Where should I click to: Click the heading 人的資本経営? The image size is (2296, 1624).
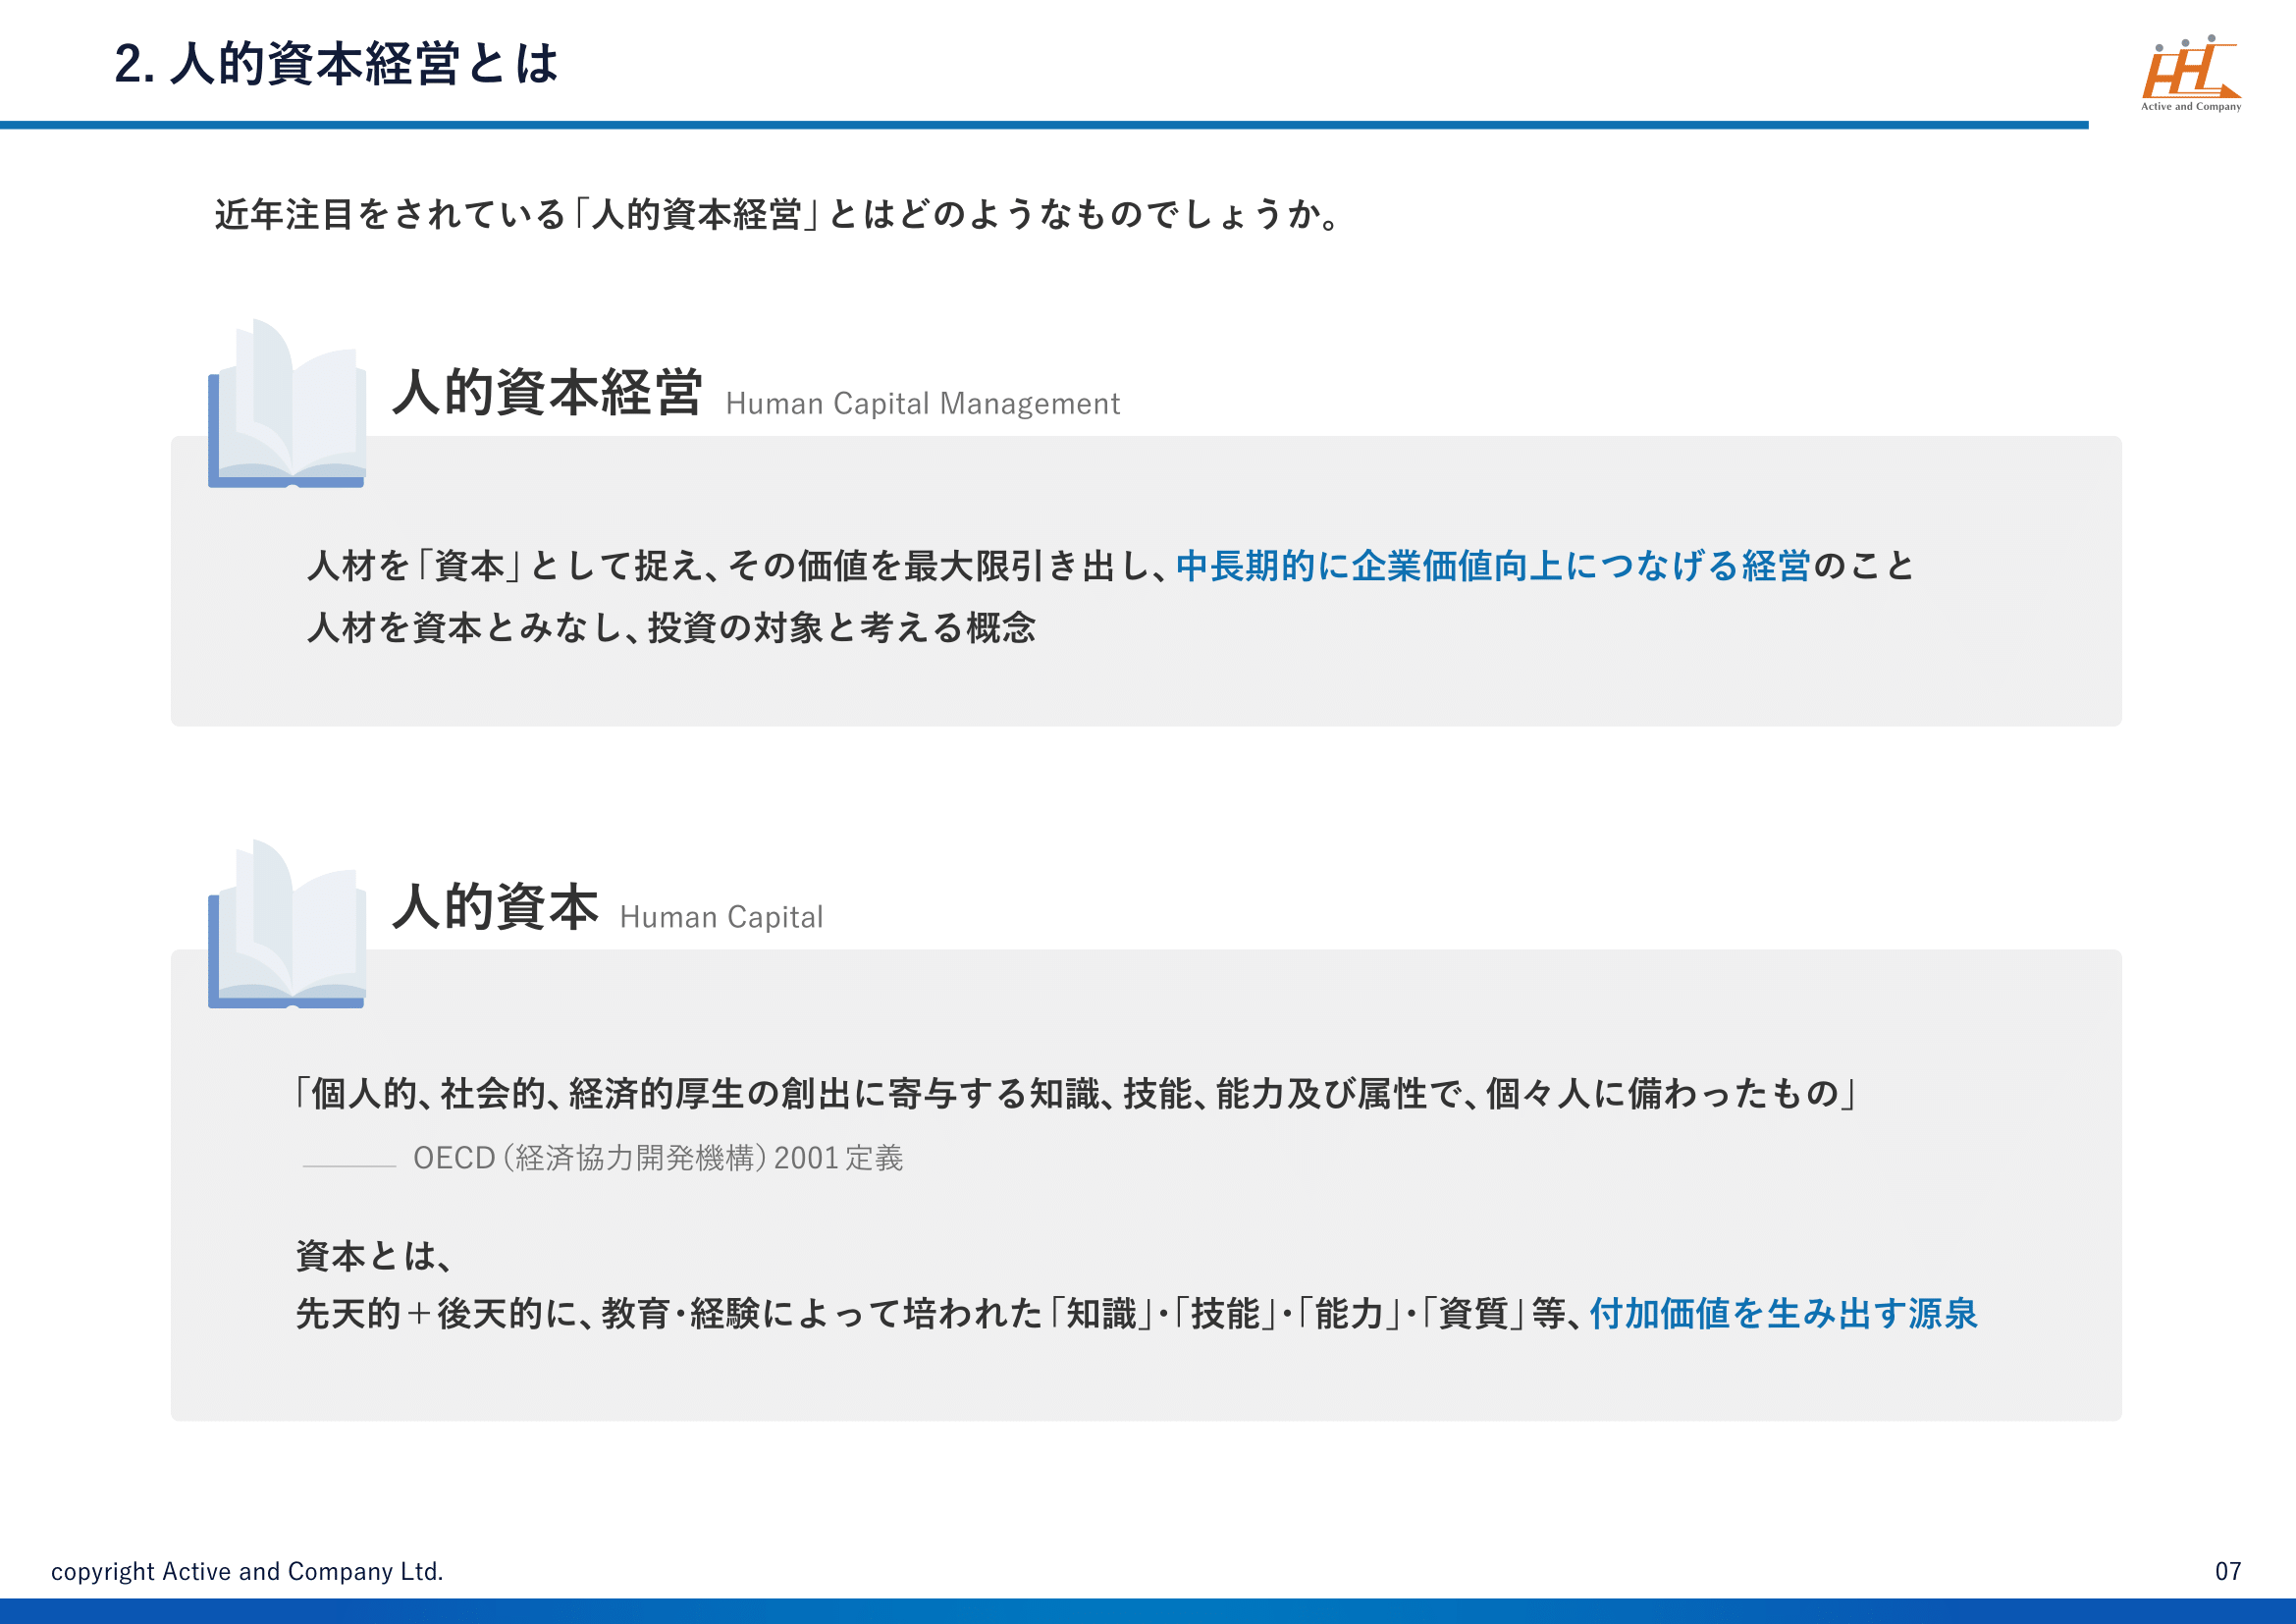[547, 393]
